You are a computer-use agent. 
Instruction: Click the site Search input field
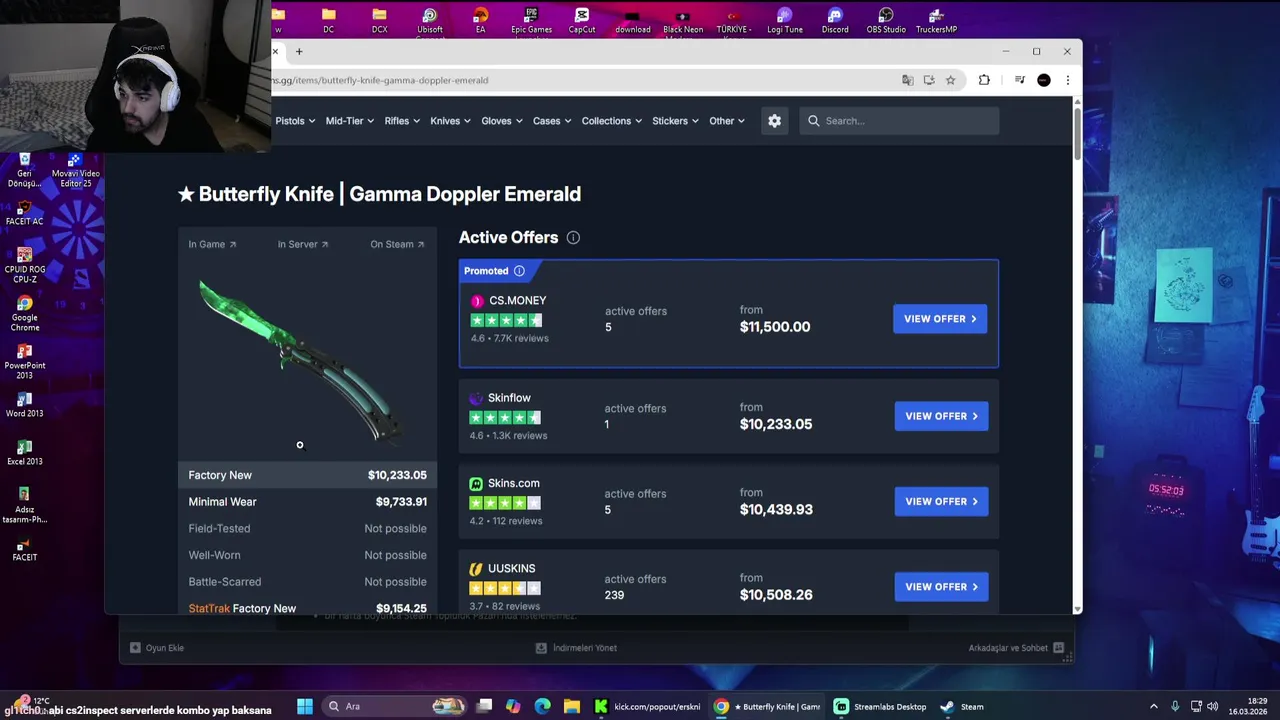[899, 121]
